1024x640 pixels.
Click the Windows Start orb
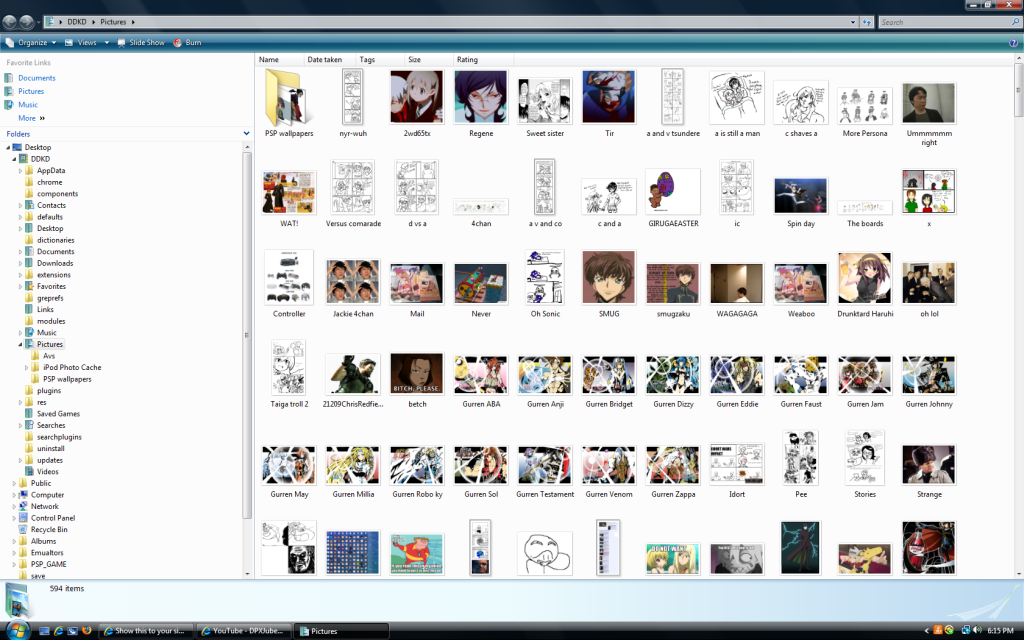(x=18, y=629)
